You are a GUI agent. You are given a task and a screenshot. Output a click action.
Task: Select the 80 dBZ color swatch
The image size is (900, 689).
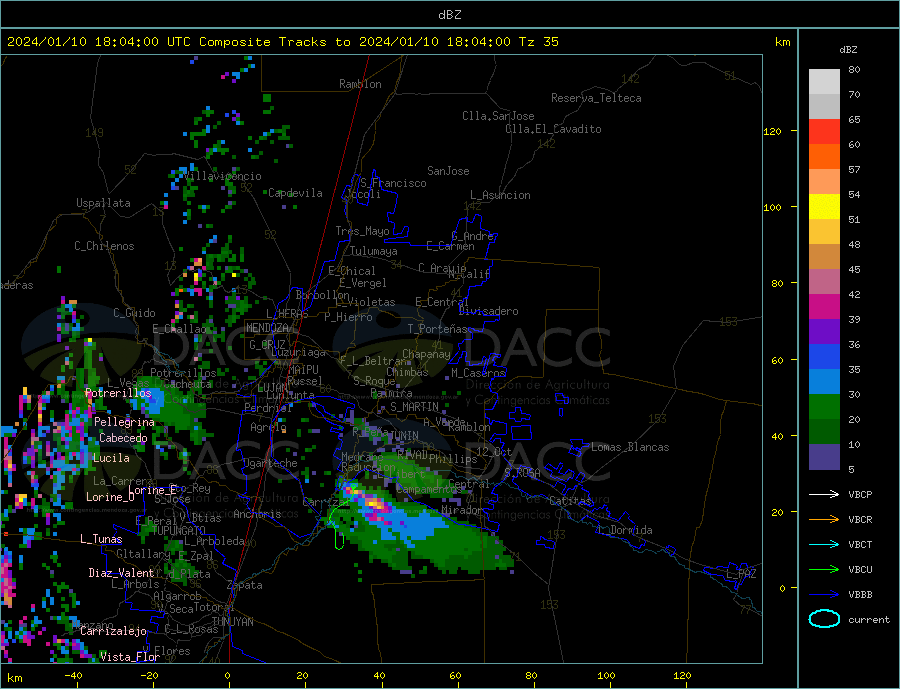824,82
